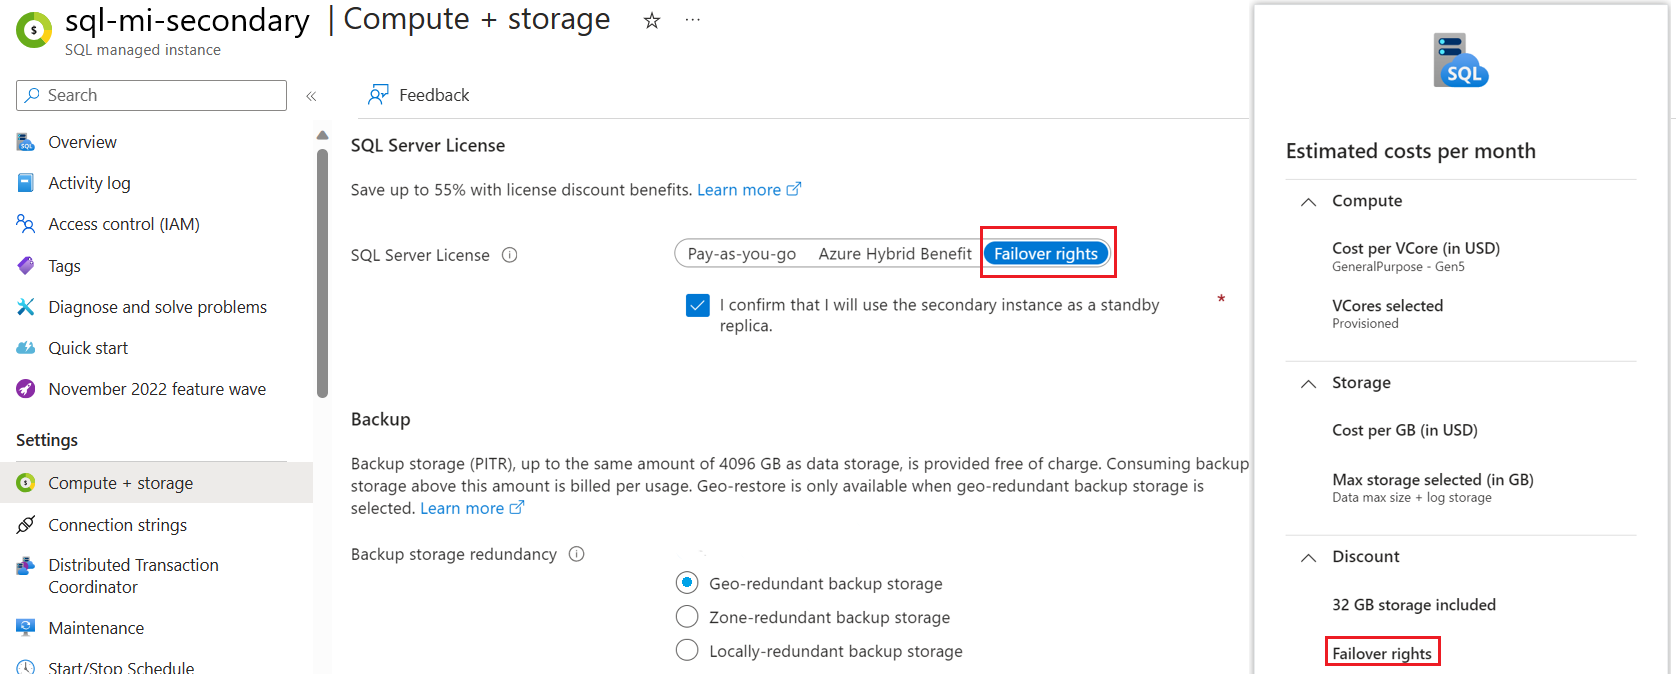Collapse the Compute cost section
Screen dimensions: 1676x674
tap(1308, 202)
